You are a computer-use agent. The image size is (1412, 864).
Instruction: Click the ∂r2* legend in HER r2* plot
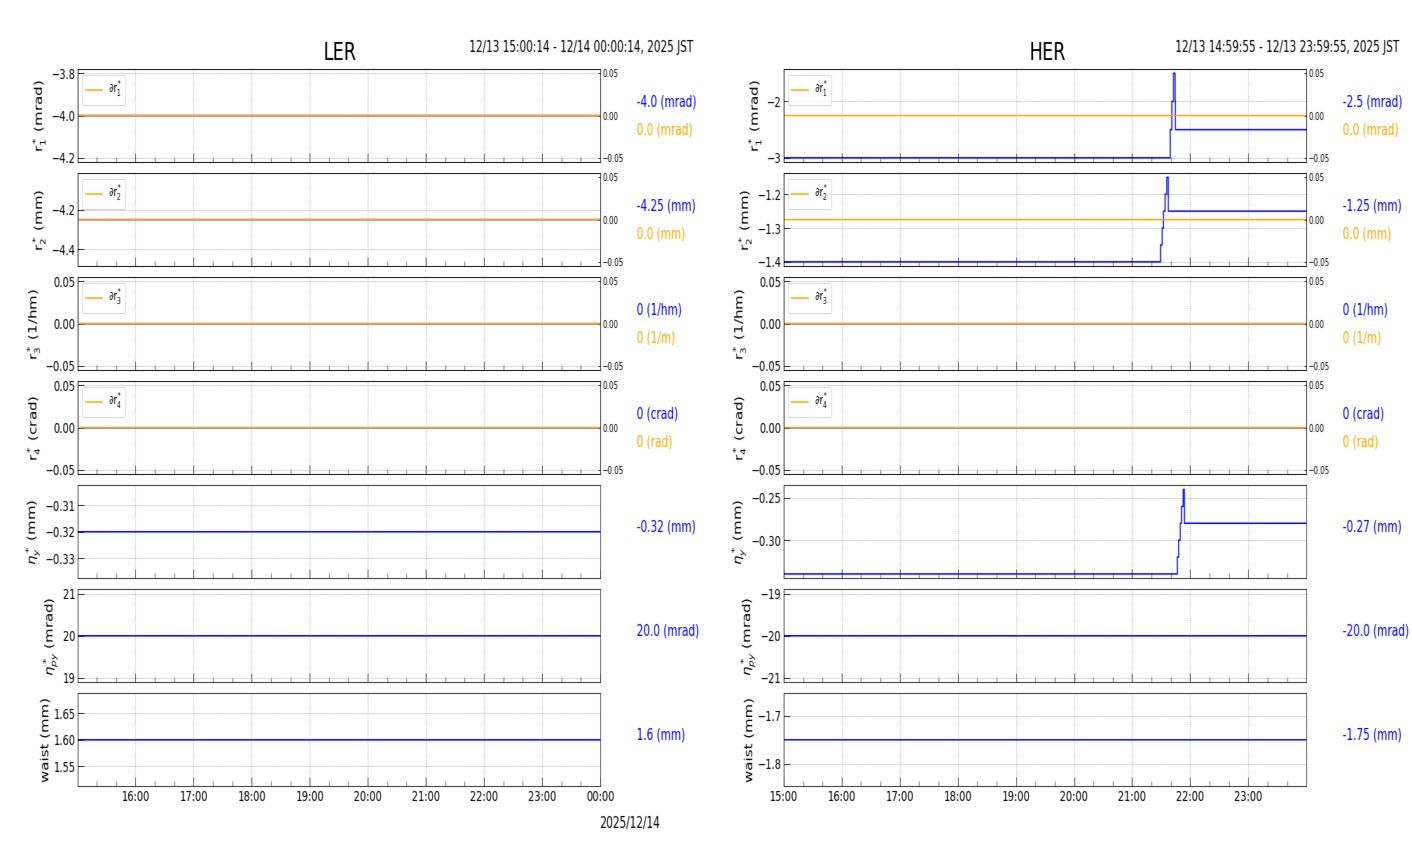coord(809,194)
